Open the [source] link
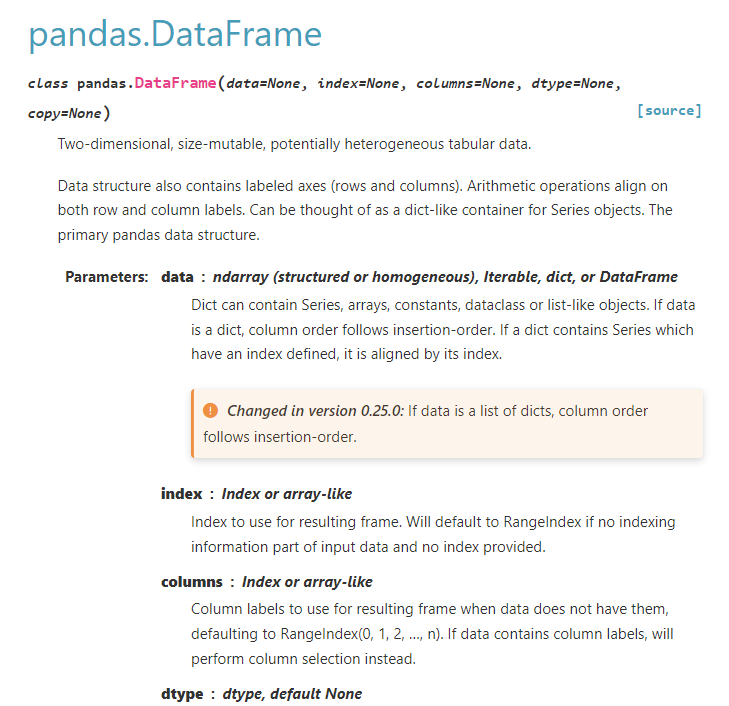The image size is (729, 706). 669,110
